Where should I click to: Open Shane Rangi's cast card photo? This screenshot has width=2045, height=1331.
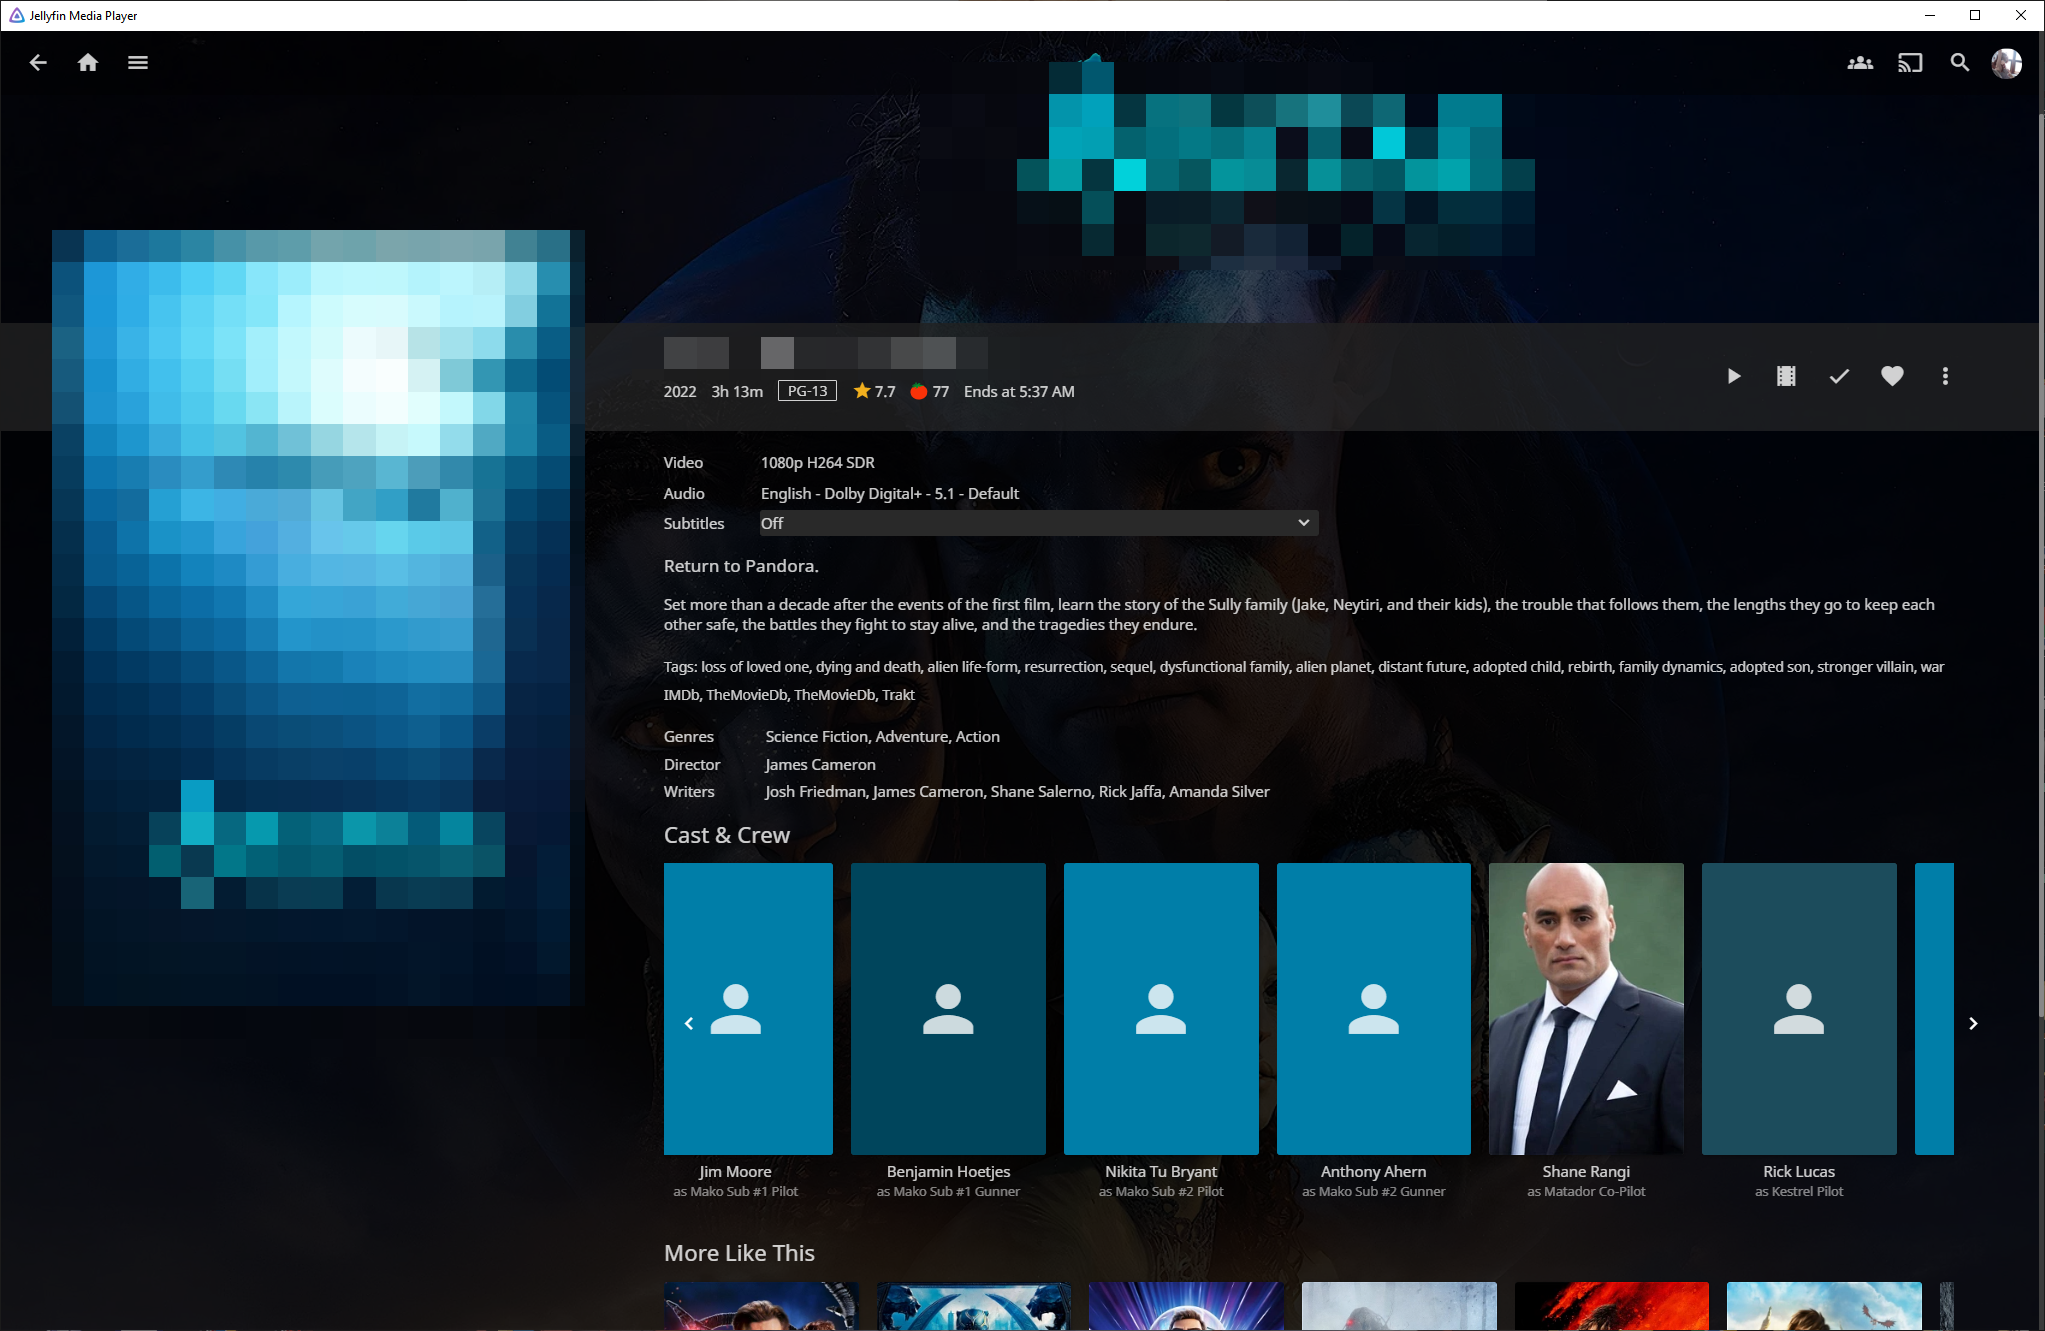pyautogui.click(x=1586, y=1008)
